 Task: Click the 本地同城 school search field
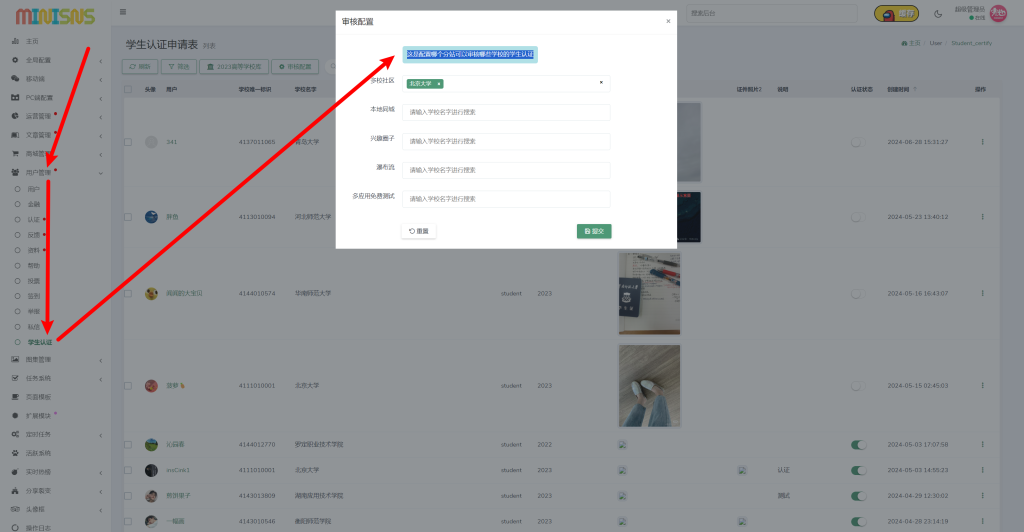pyautogui.click(x=506, y=113)
